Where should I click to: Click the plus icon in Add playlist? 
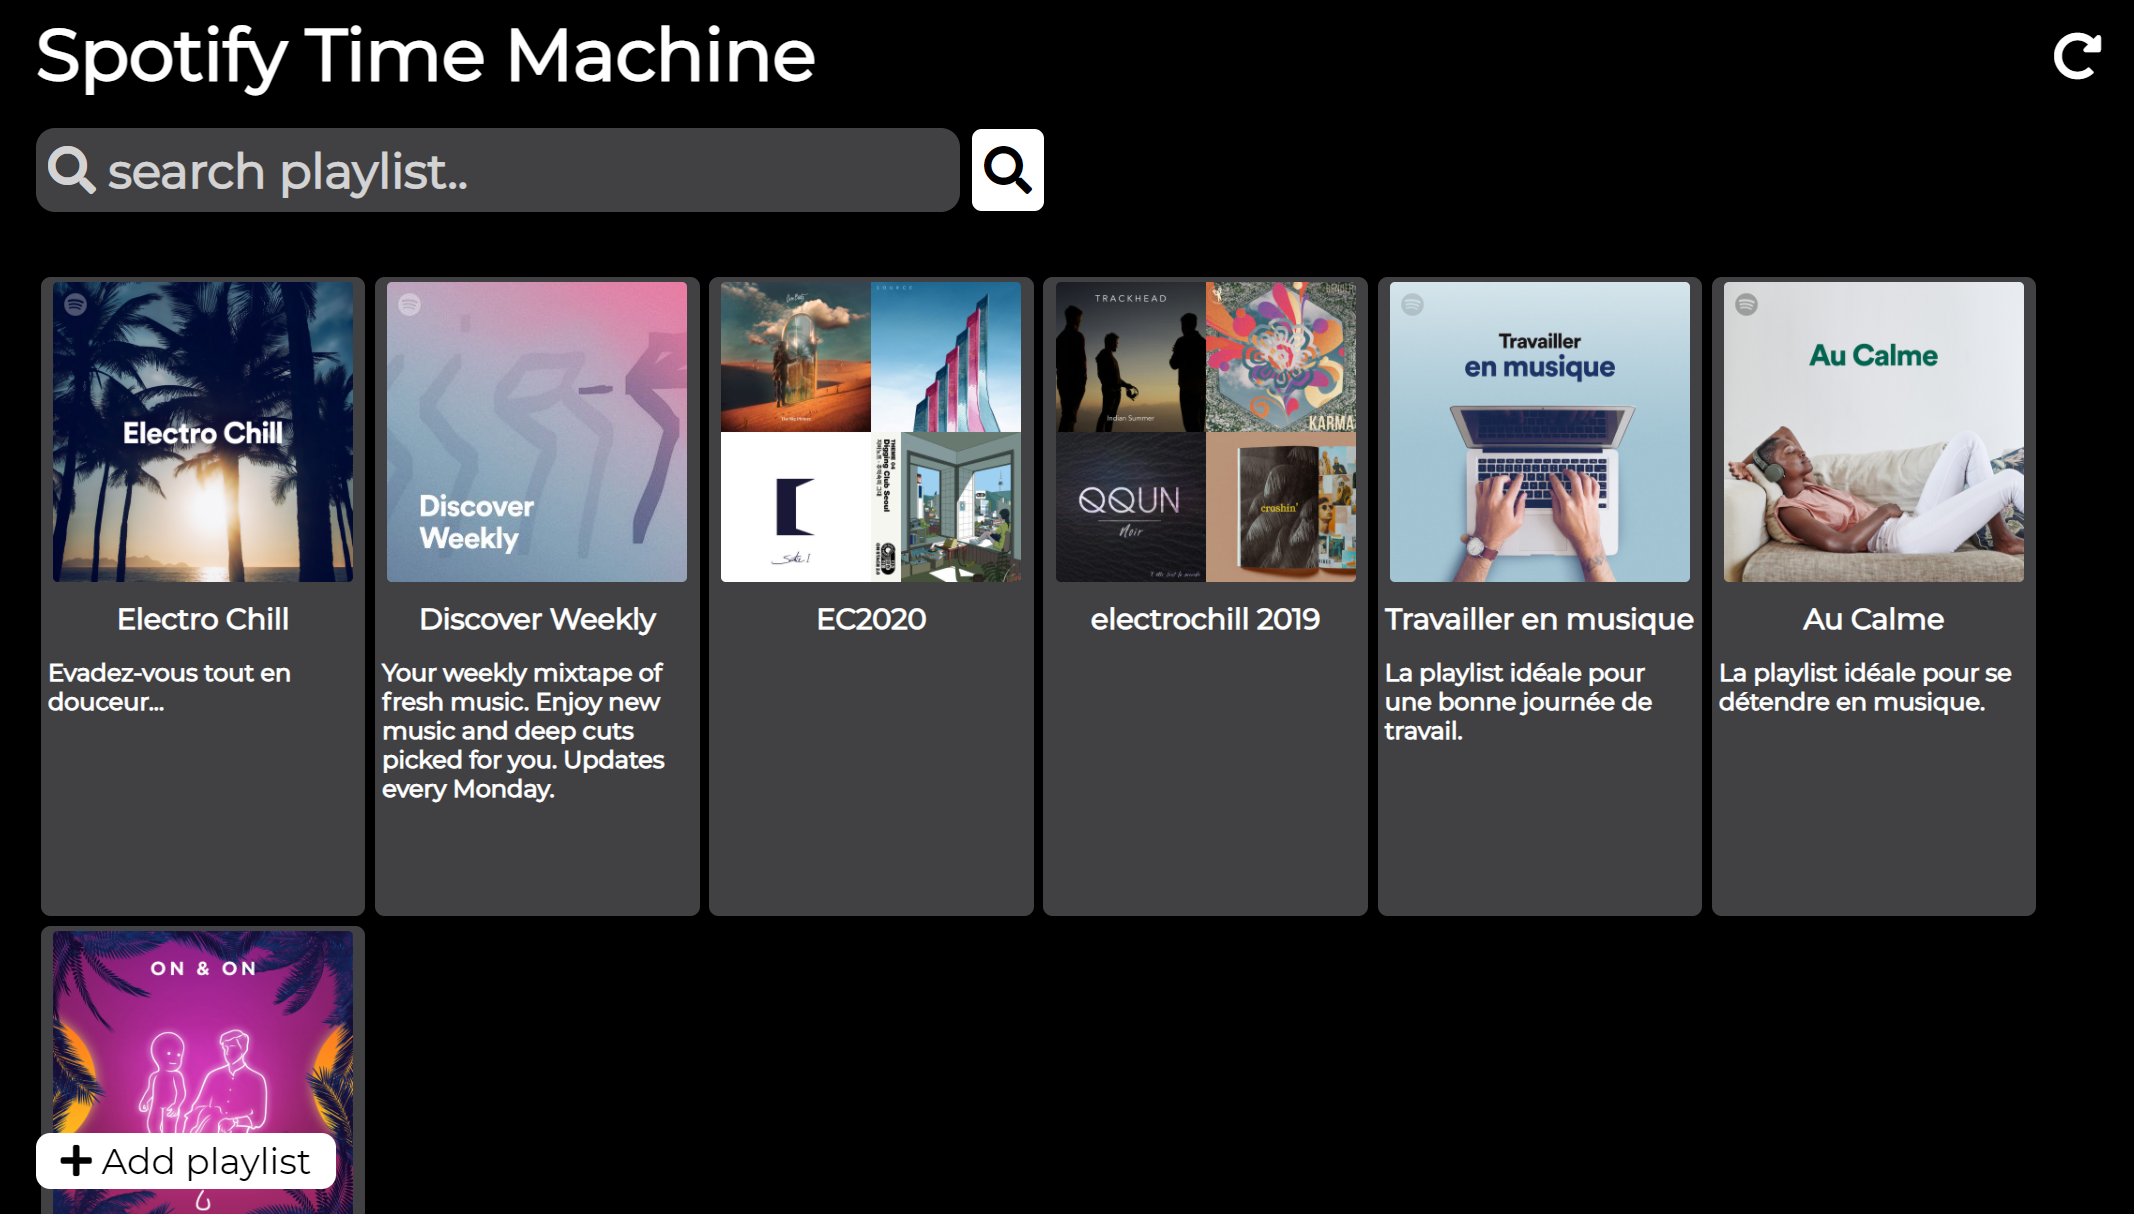(x=76, y=1161)
